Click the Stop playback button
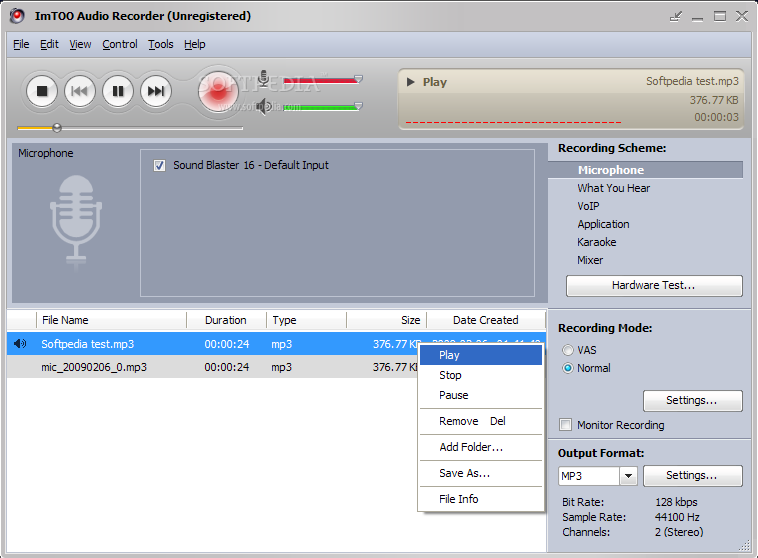 pos(42,91)
